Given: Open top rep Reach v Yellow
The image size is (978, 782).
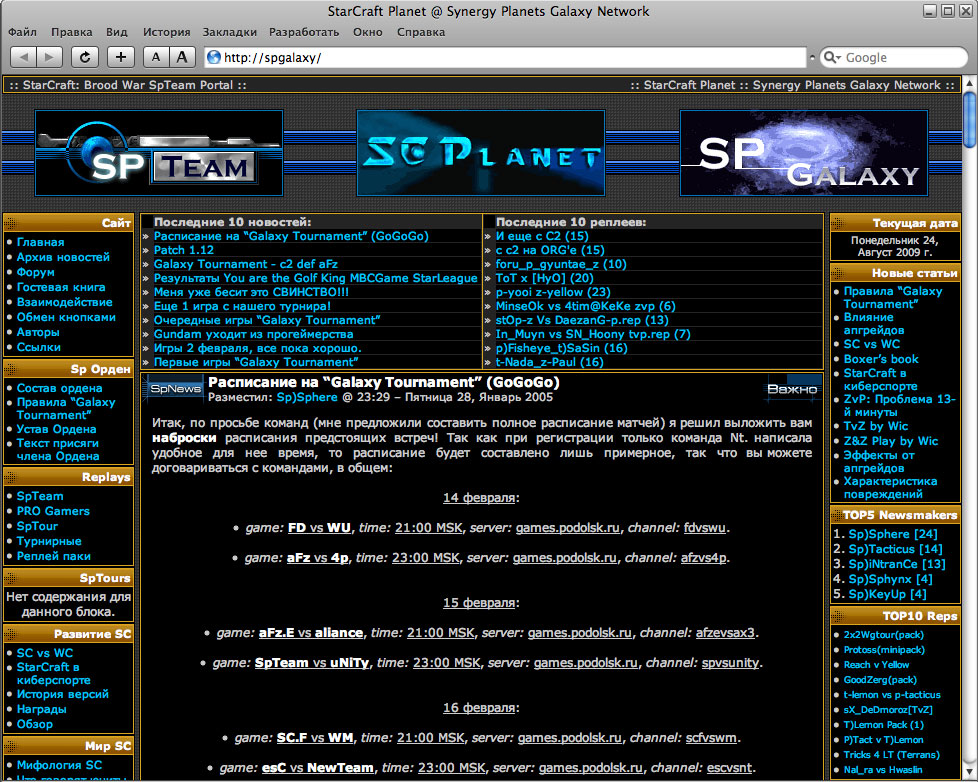Looking at the screenshot, I should (x=876, y=665).
